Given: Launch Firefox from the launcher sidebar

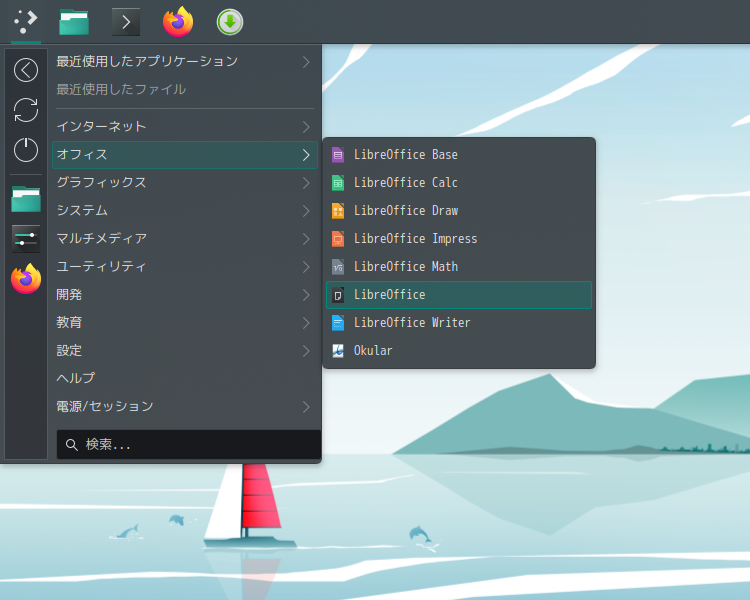Looking at the screenshot, I should 26,279.
